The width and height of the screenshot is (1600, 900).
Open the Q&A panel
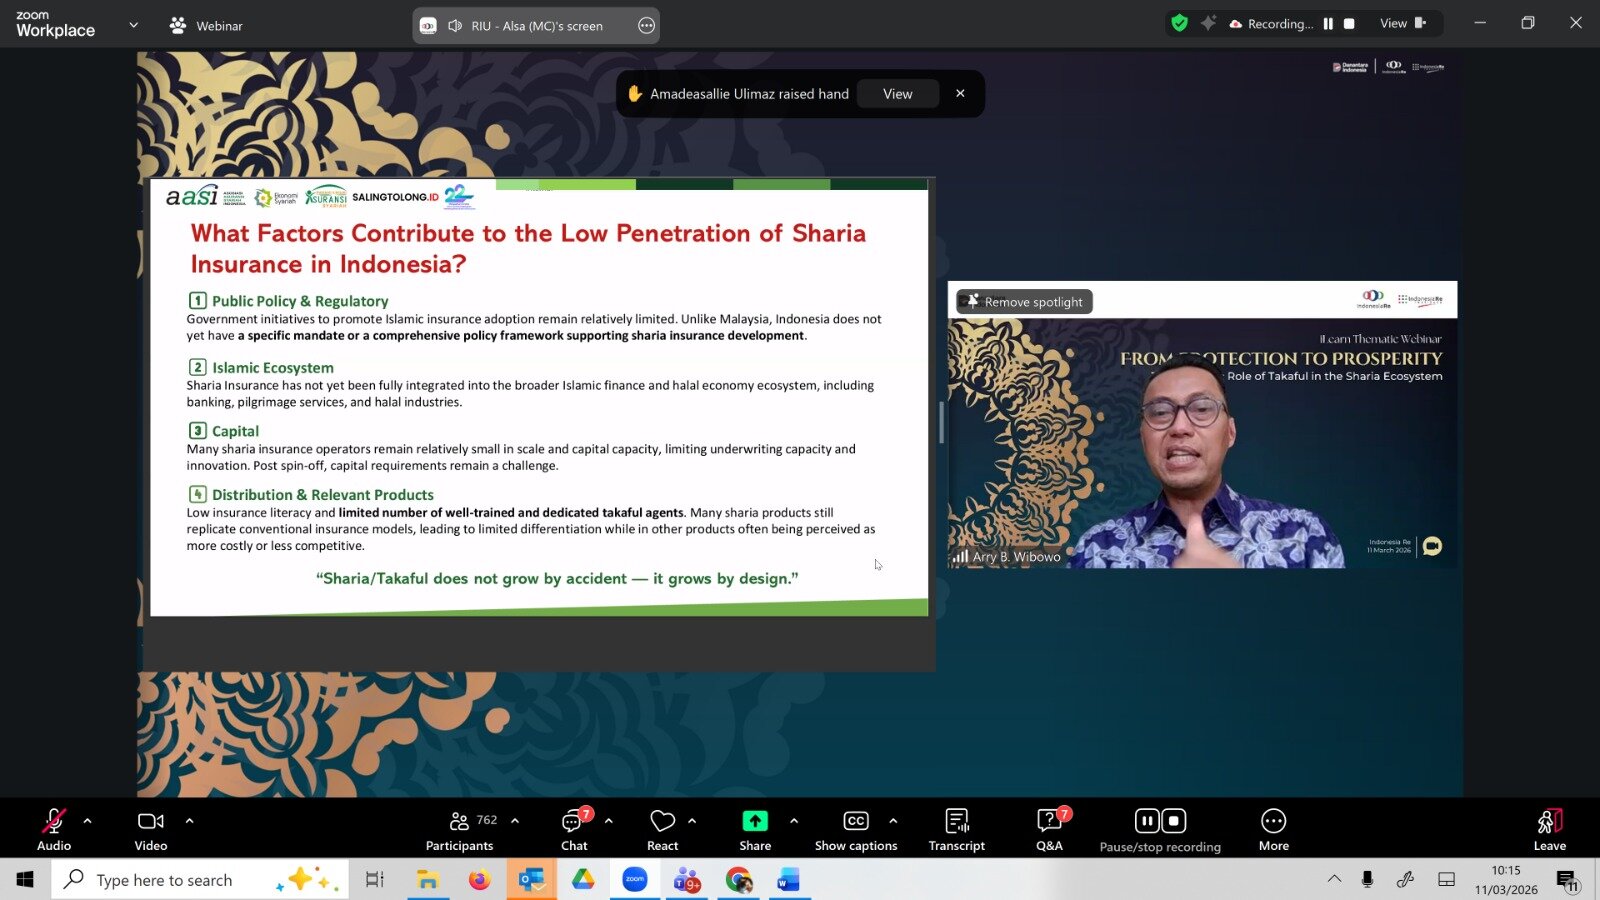coord(1049,829)
